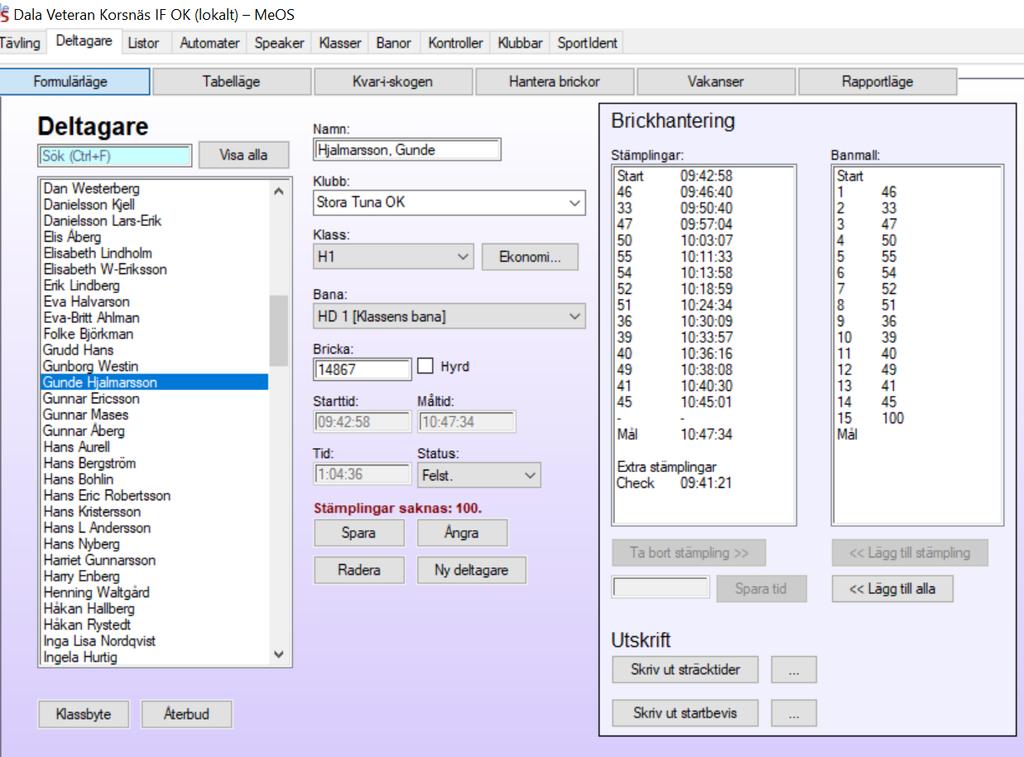The height and width of the screenshot is (757, 1024).
Task: Open the Klubbar tab
Action: pyautogui.click(x=520, y=43)
